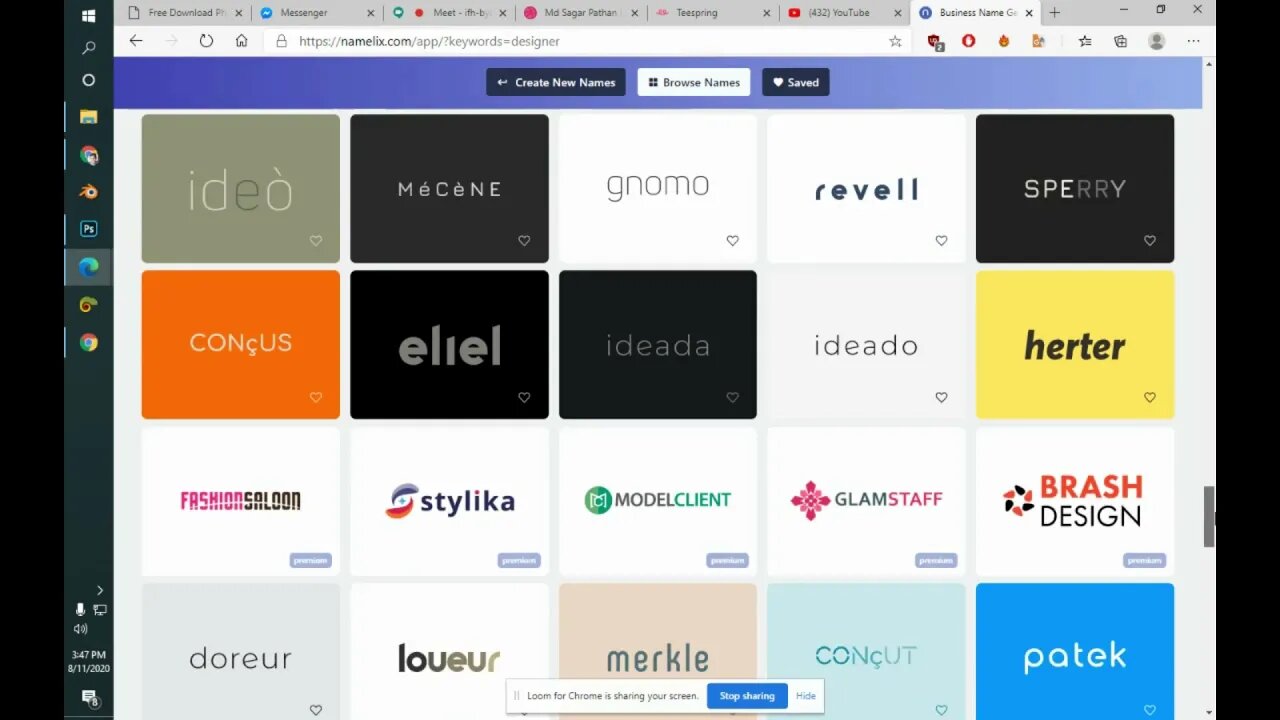Image resolution: width=1280 pixels, height=720 pixels.
Task: Switch to the YouTube tab
Action: pos(844,13)
